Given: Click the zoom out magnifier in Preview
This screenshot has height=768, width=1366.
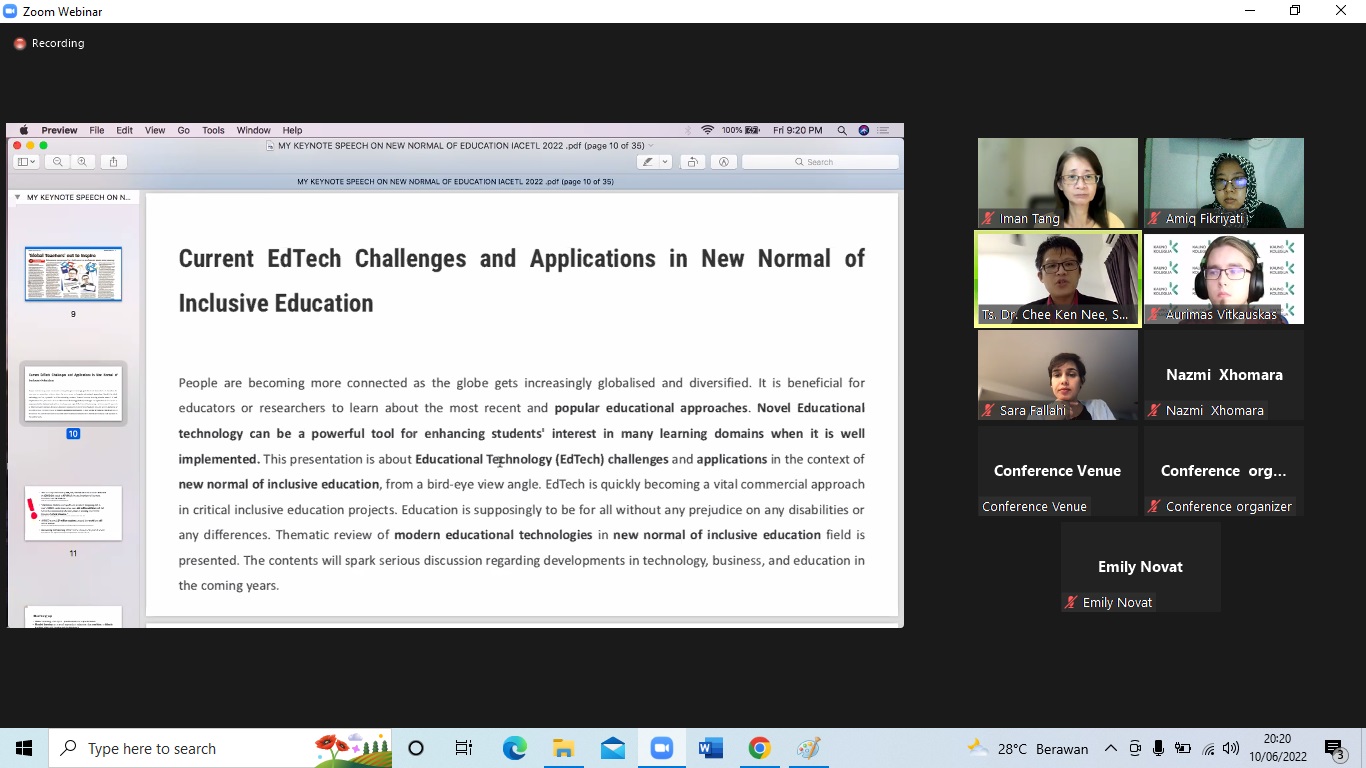Looking at the screenshot, I should 58,162.
